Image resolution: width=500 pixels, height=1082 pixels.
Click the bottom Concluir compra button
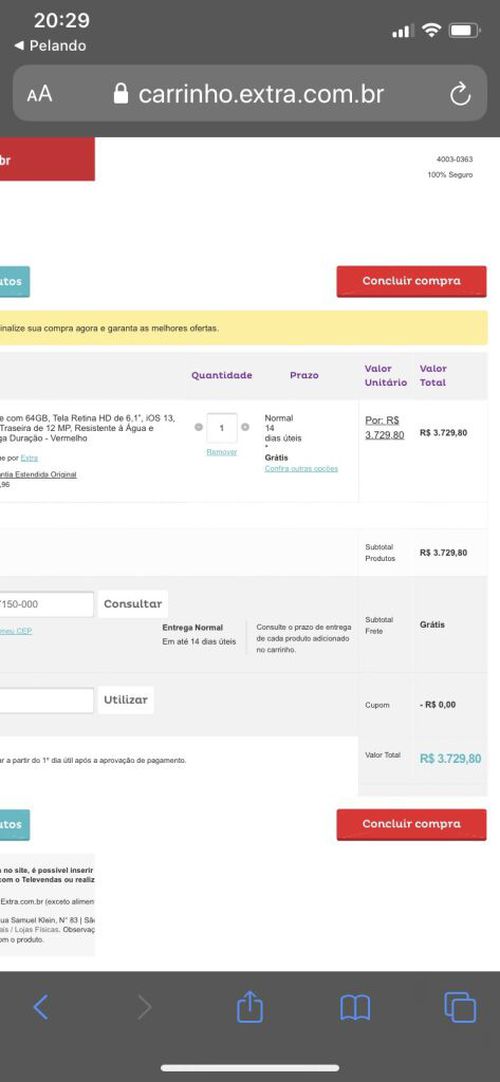click(411, 825)
